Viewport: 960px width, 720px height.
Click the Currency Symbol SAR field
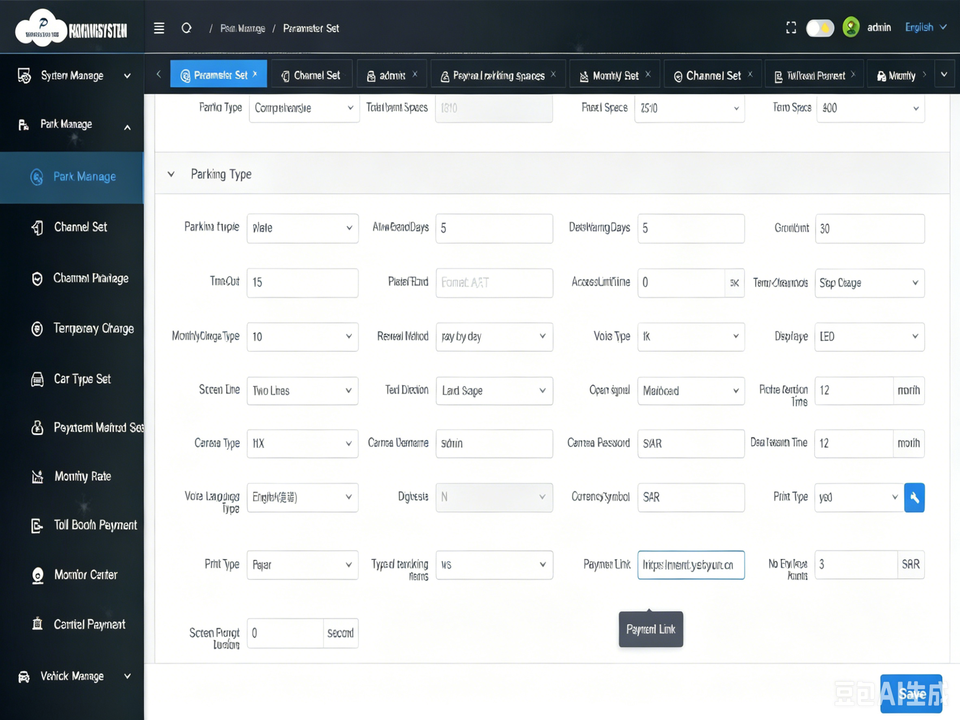(x=691, y=497)
